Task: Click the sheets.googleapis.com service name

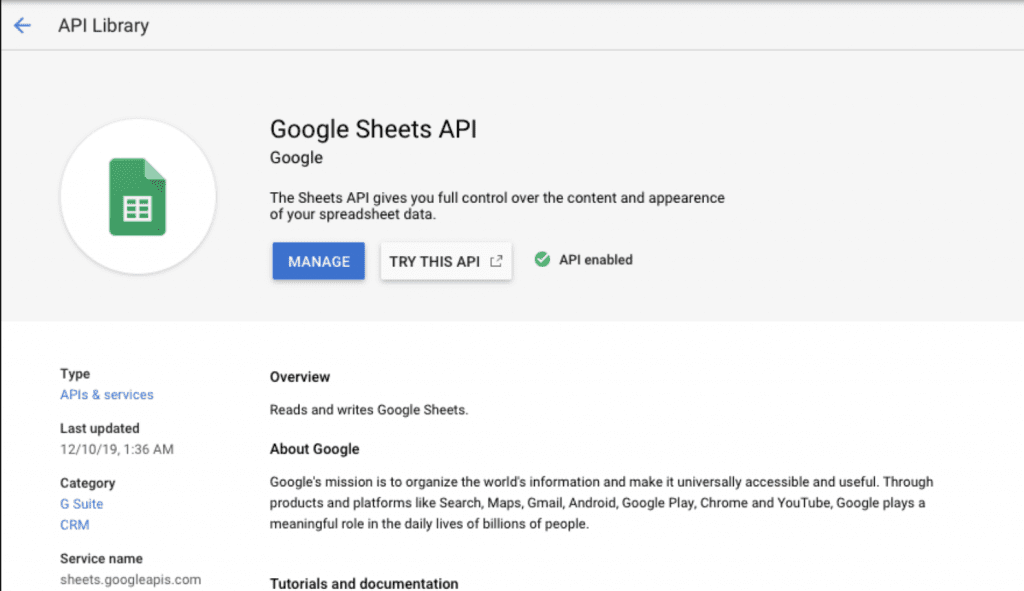Action: pyautogui.click(x=130, y=579)
